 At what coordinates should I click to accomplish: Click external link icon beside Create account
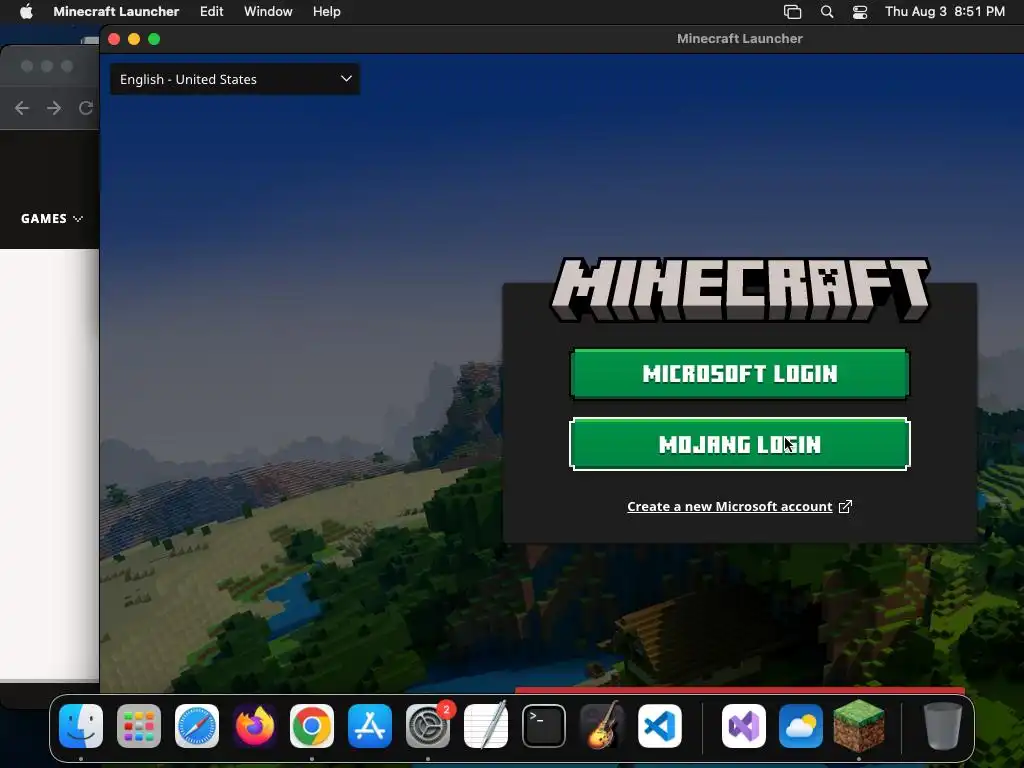pos(845,507)
